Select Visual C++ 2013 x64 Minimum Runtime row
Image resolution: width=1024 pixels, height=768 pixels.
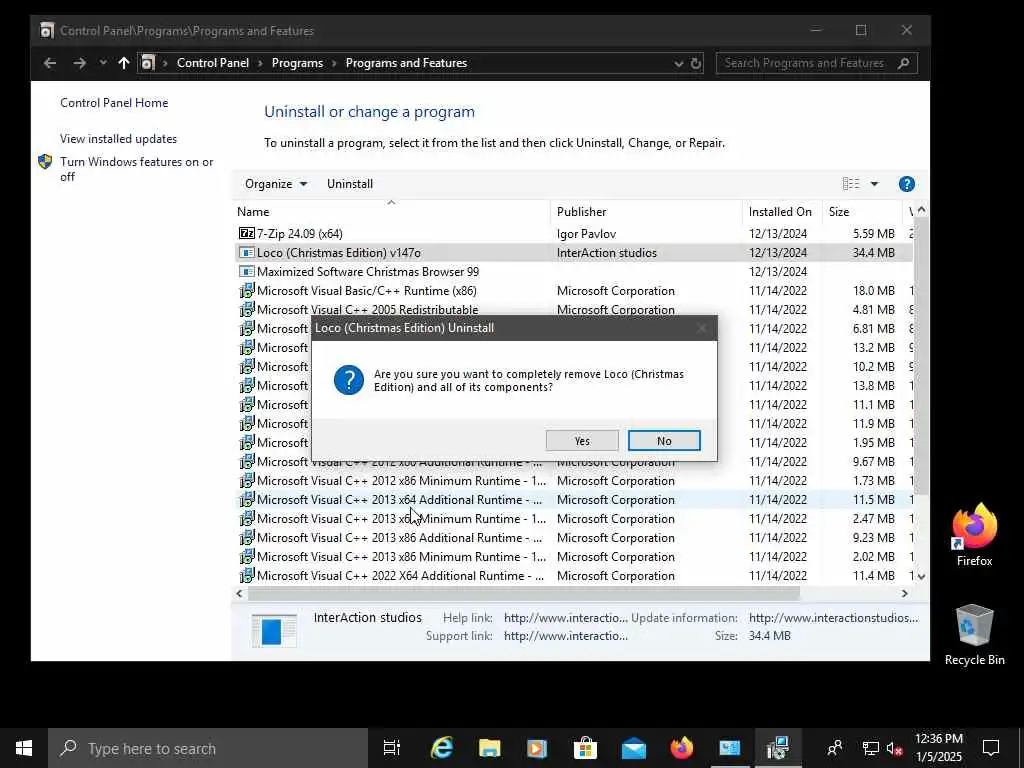[573, 519]
